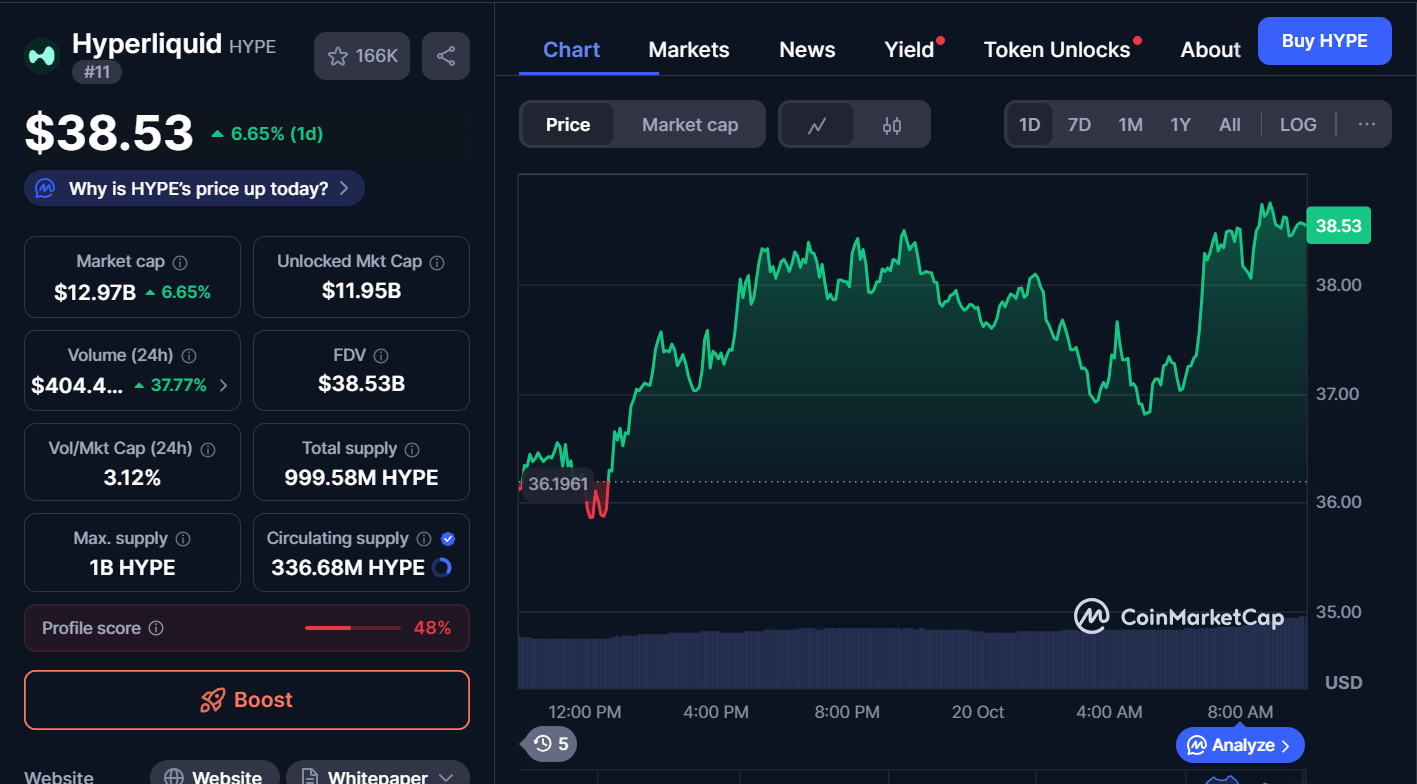The width and height of the screenshot is (1417, 784).
Task: Open the Markets tab
Action: 688,50
